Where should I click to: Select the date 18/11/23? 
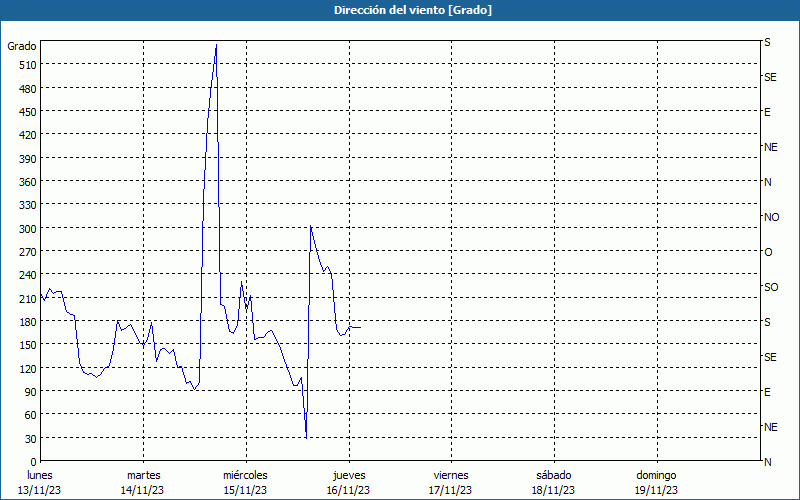click(554, 491)
